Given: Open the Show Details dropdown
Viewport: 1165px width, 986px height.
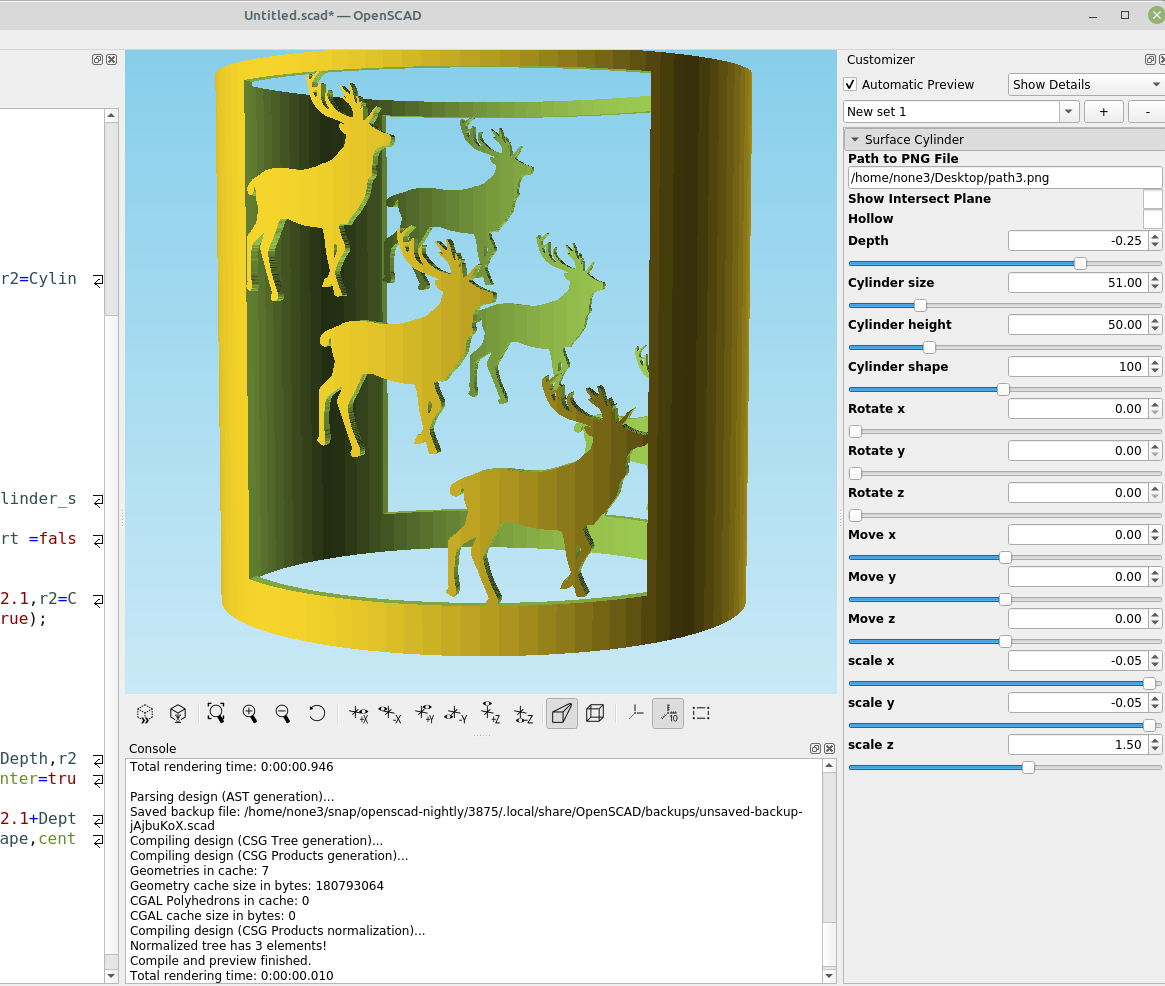Looking at the screenshot, I should pyautogui.click(x=1084, y=84).
